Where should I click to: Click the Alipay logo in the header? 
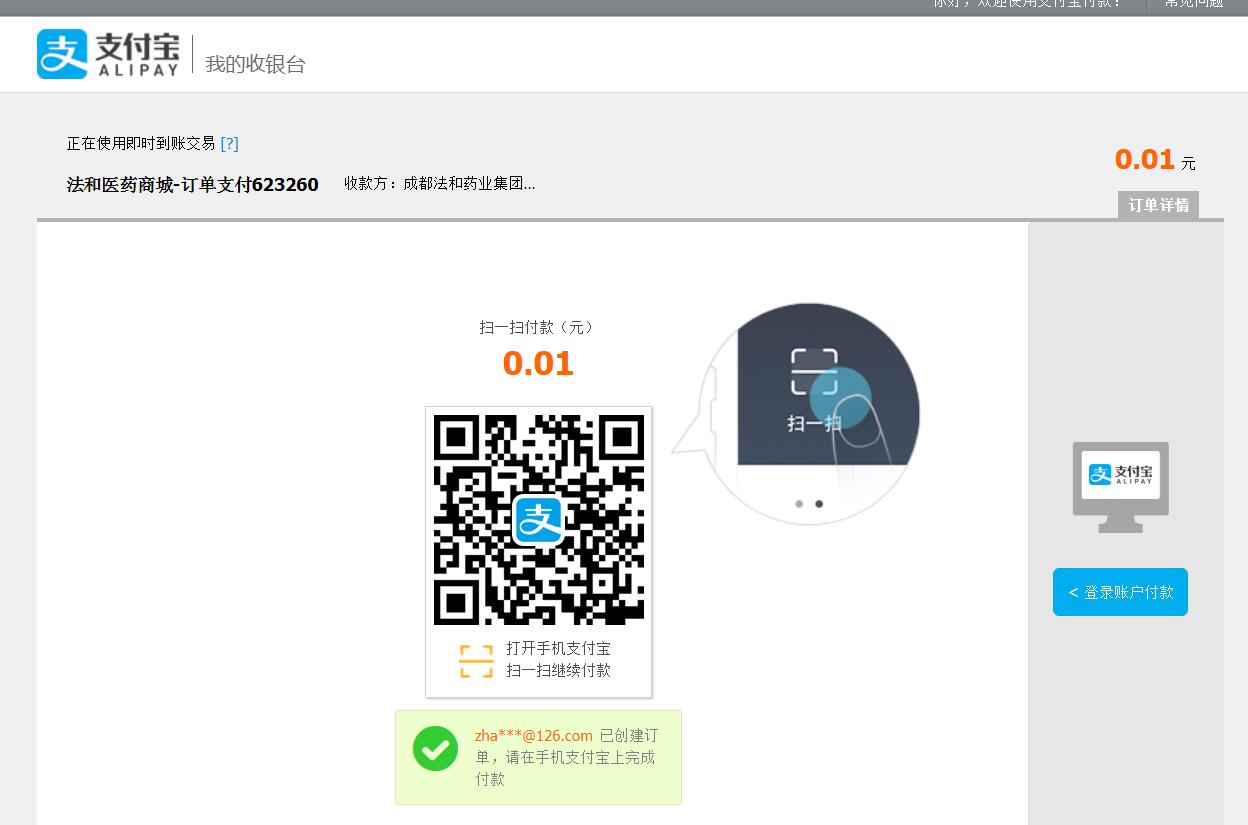pos(108,54)
